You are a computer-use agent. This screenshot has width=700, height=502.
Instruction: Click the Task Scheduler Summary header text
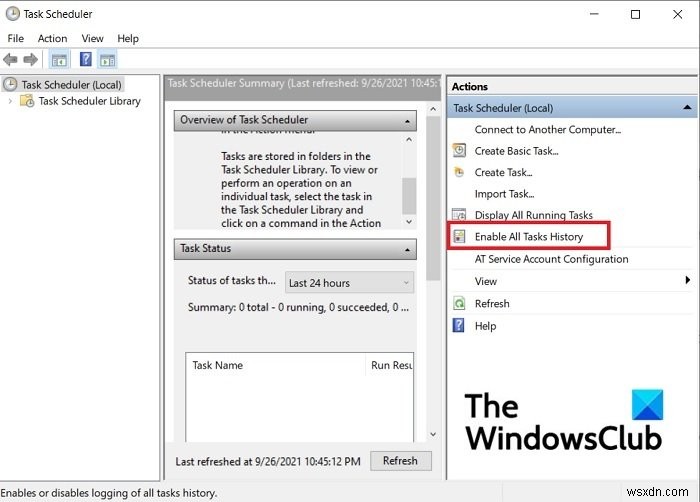point(304,83)
